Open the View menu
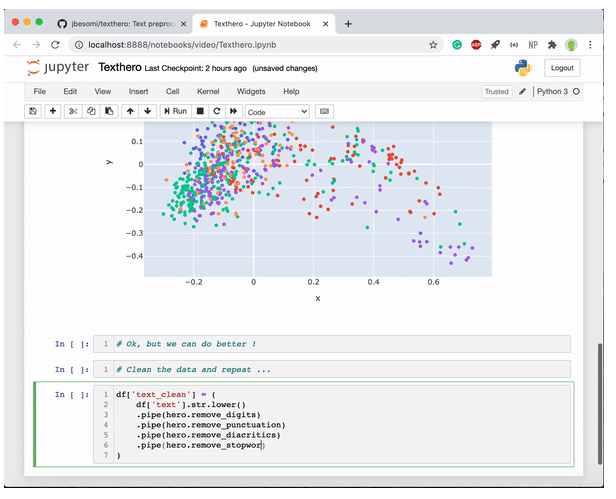This screenshot has height=499, width=616. point(103,92)
